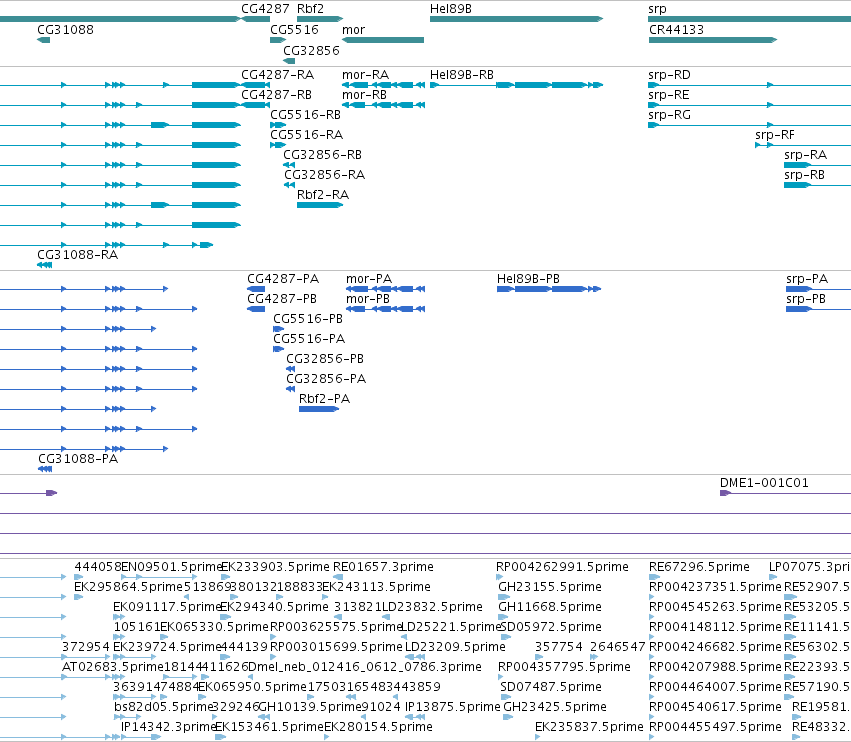851x742 pixels.
Task: Select transcript srp-RE
Action: point(669,95)
